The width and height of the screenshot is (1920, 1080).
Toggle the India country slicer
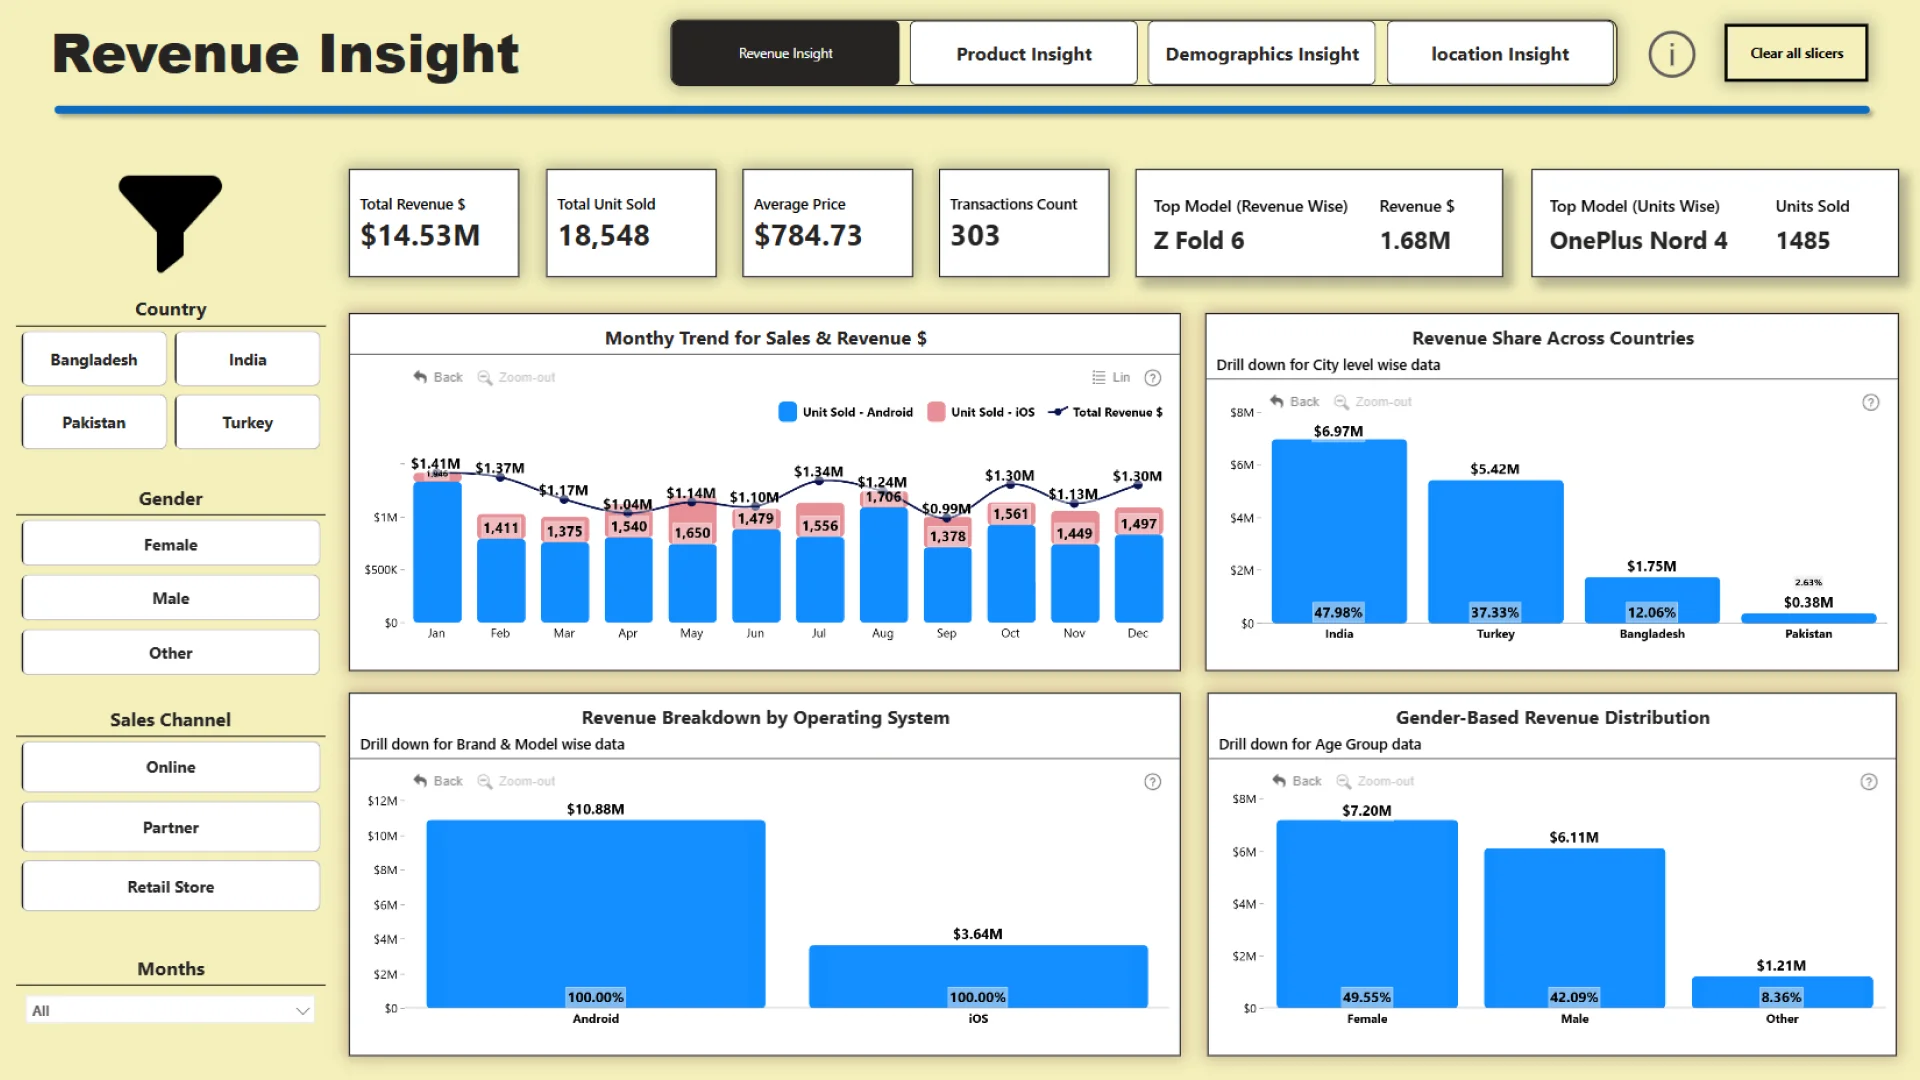(247, 360)
